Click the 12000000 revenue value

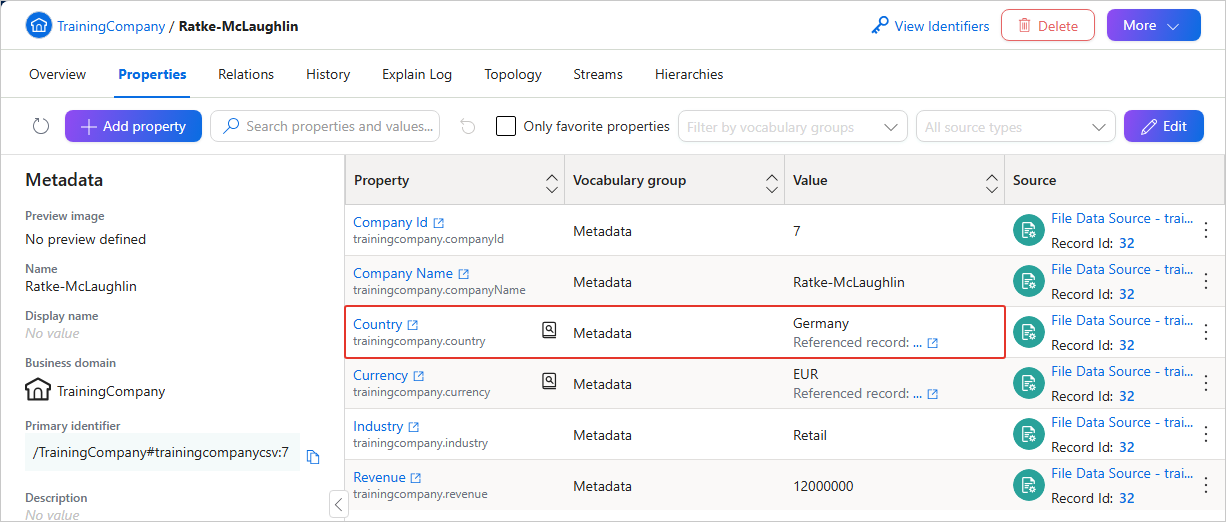[823, 486]
